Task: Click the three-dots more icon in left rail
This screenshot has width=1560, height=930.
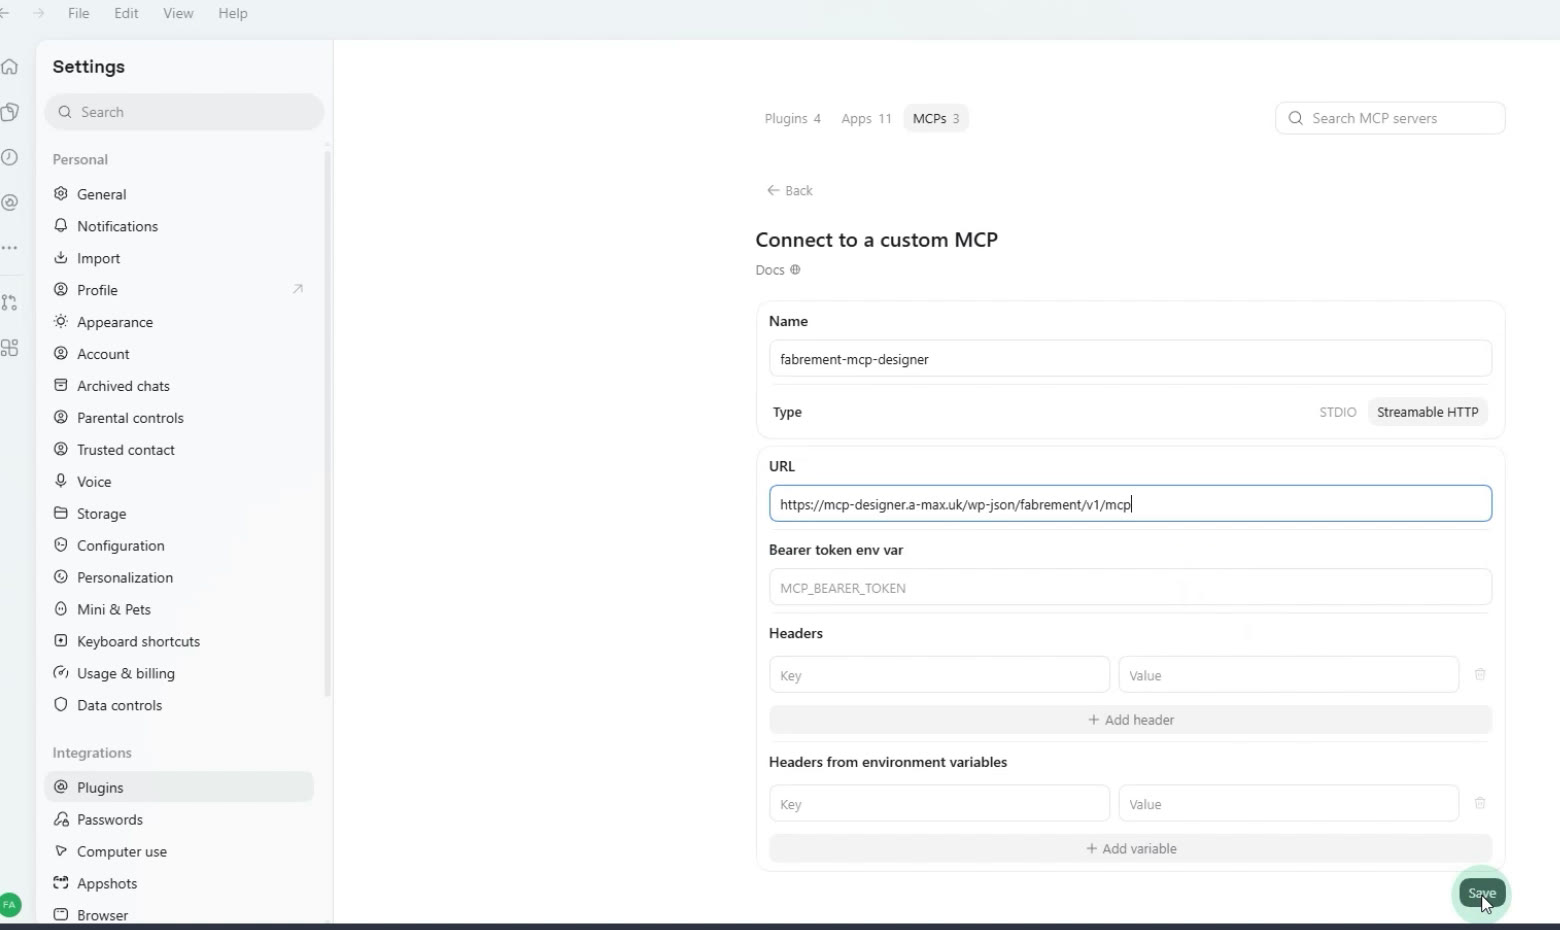Action: 10,247
